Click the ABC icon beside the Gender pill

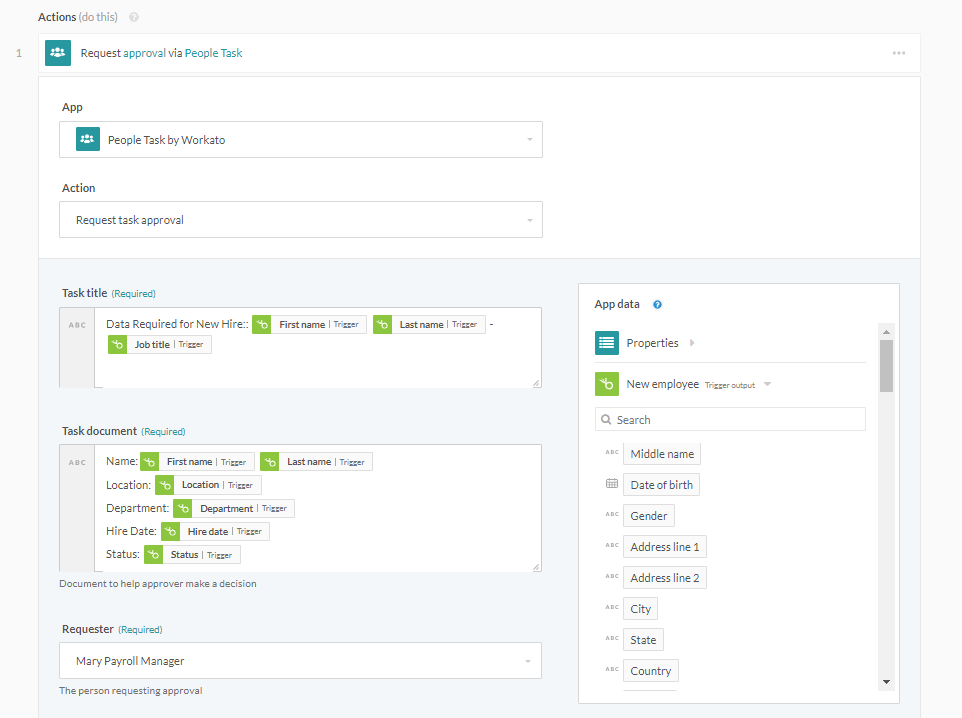611,515
